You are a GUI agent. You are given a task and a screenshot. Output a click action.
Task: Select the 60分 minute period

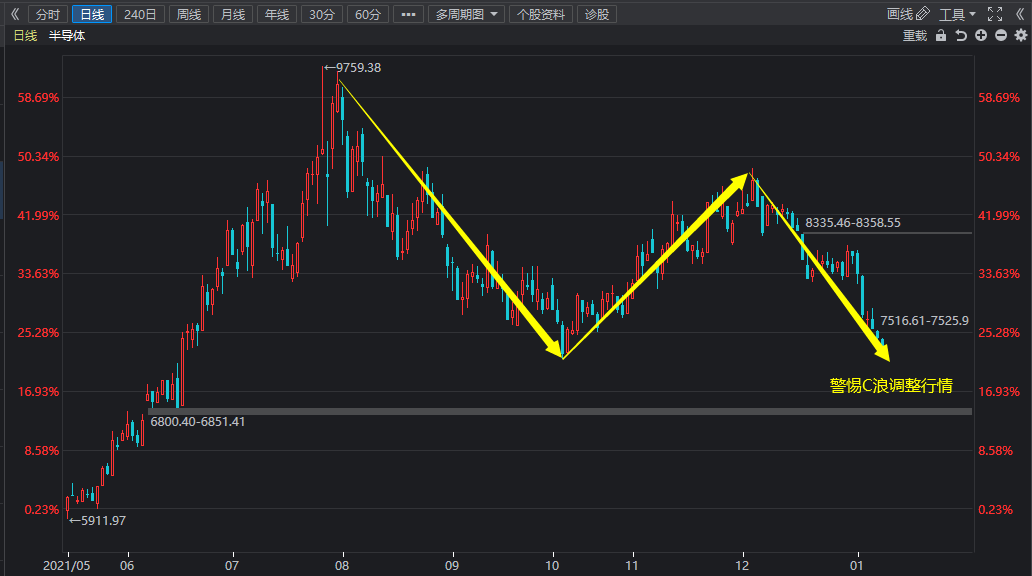coord(368,14)
